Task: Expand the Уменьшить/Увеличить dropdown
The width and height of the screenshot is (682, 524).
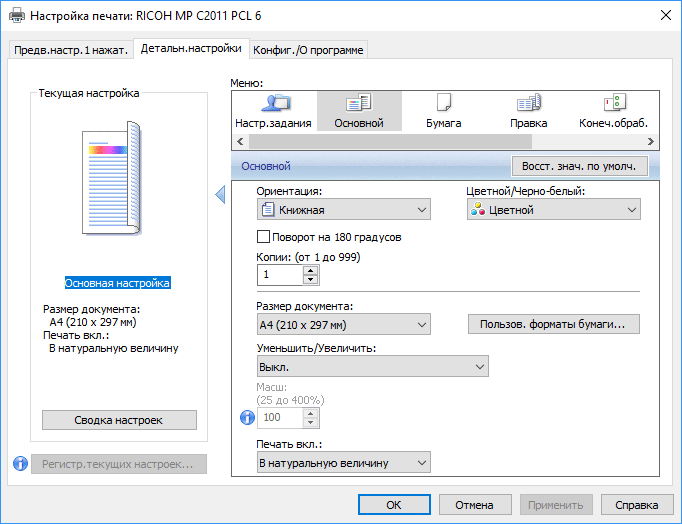Action: 373,366
